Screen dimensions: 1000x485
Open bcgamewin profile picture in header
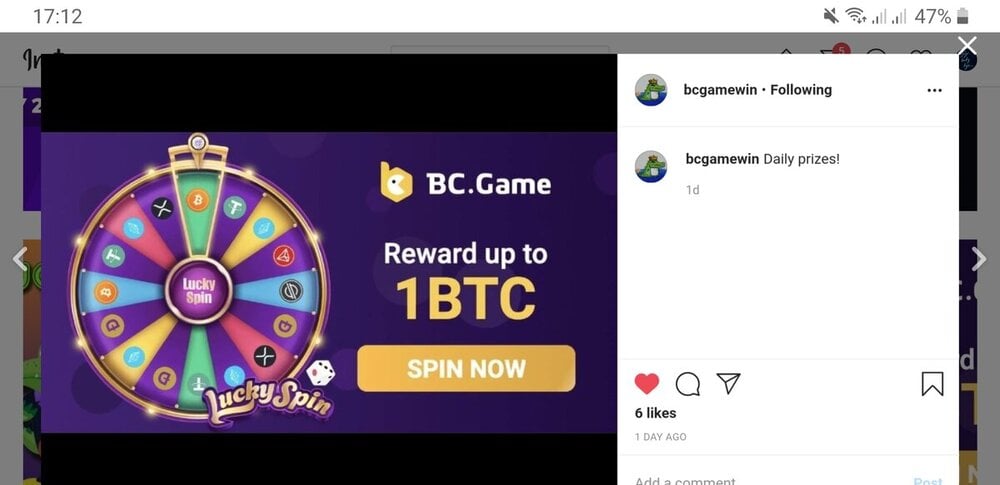[x=651, y=90]
